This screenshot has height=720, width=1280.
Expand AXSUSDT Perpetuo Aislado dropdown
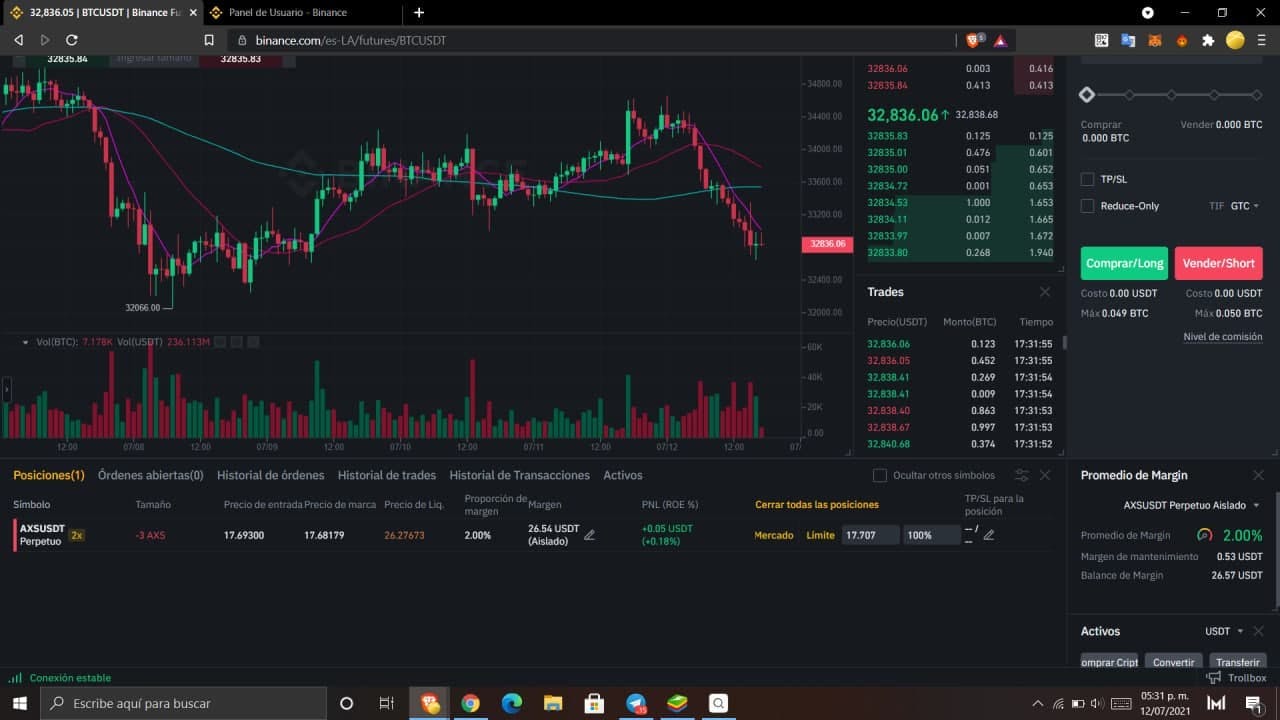(1191, 505)
